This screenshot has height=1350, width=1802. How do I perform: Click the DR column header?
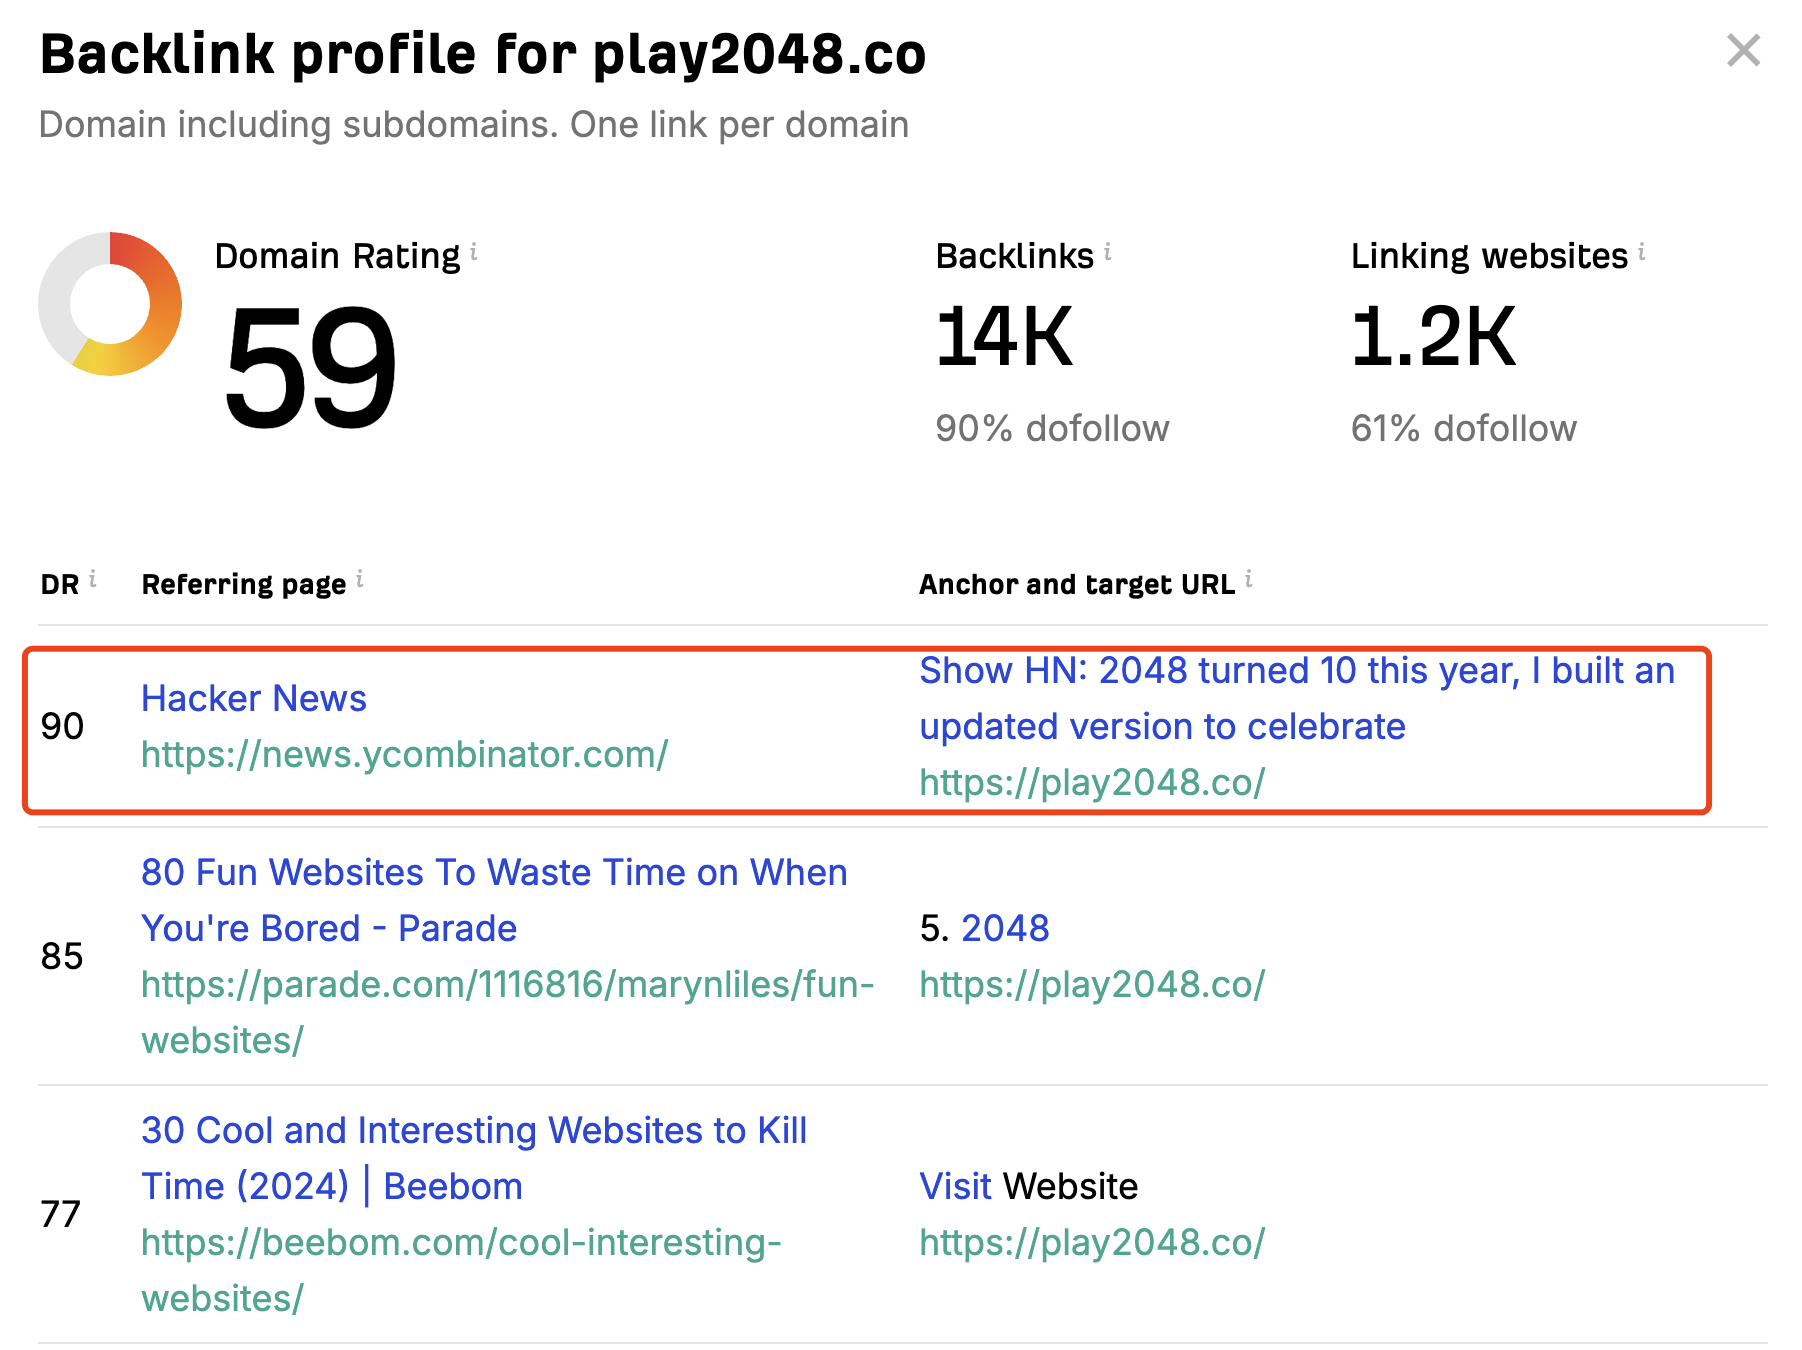point(60,584)
